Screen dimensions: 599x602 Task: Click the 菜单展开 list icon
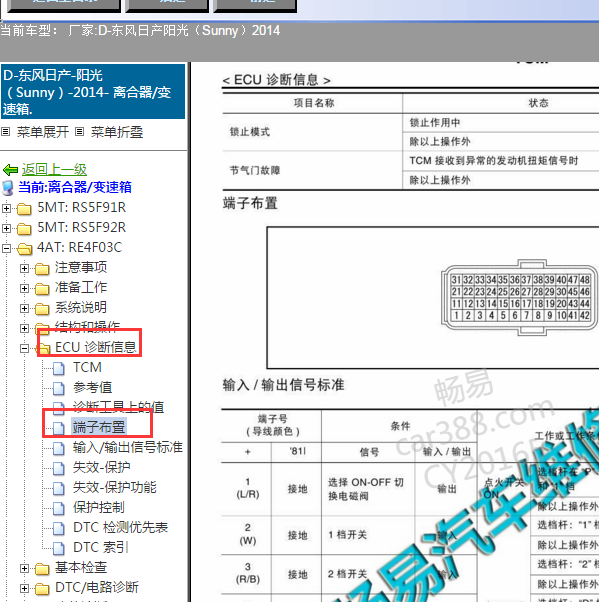coord(5,132)
